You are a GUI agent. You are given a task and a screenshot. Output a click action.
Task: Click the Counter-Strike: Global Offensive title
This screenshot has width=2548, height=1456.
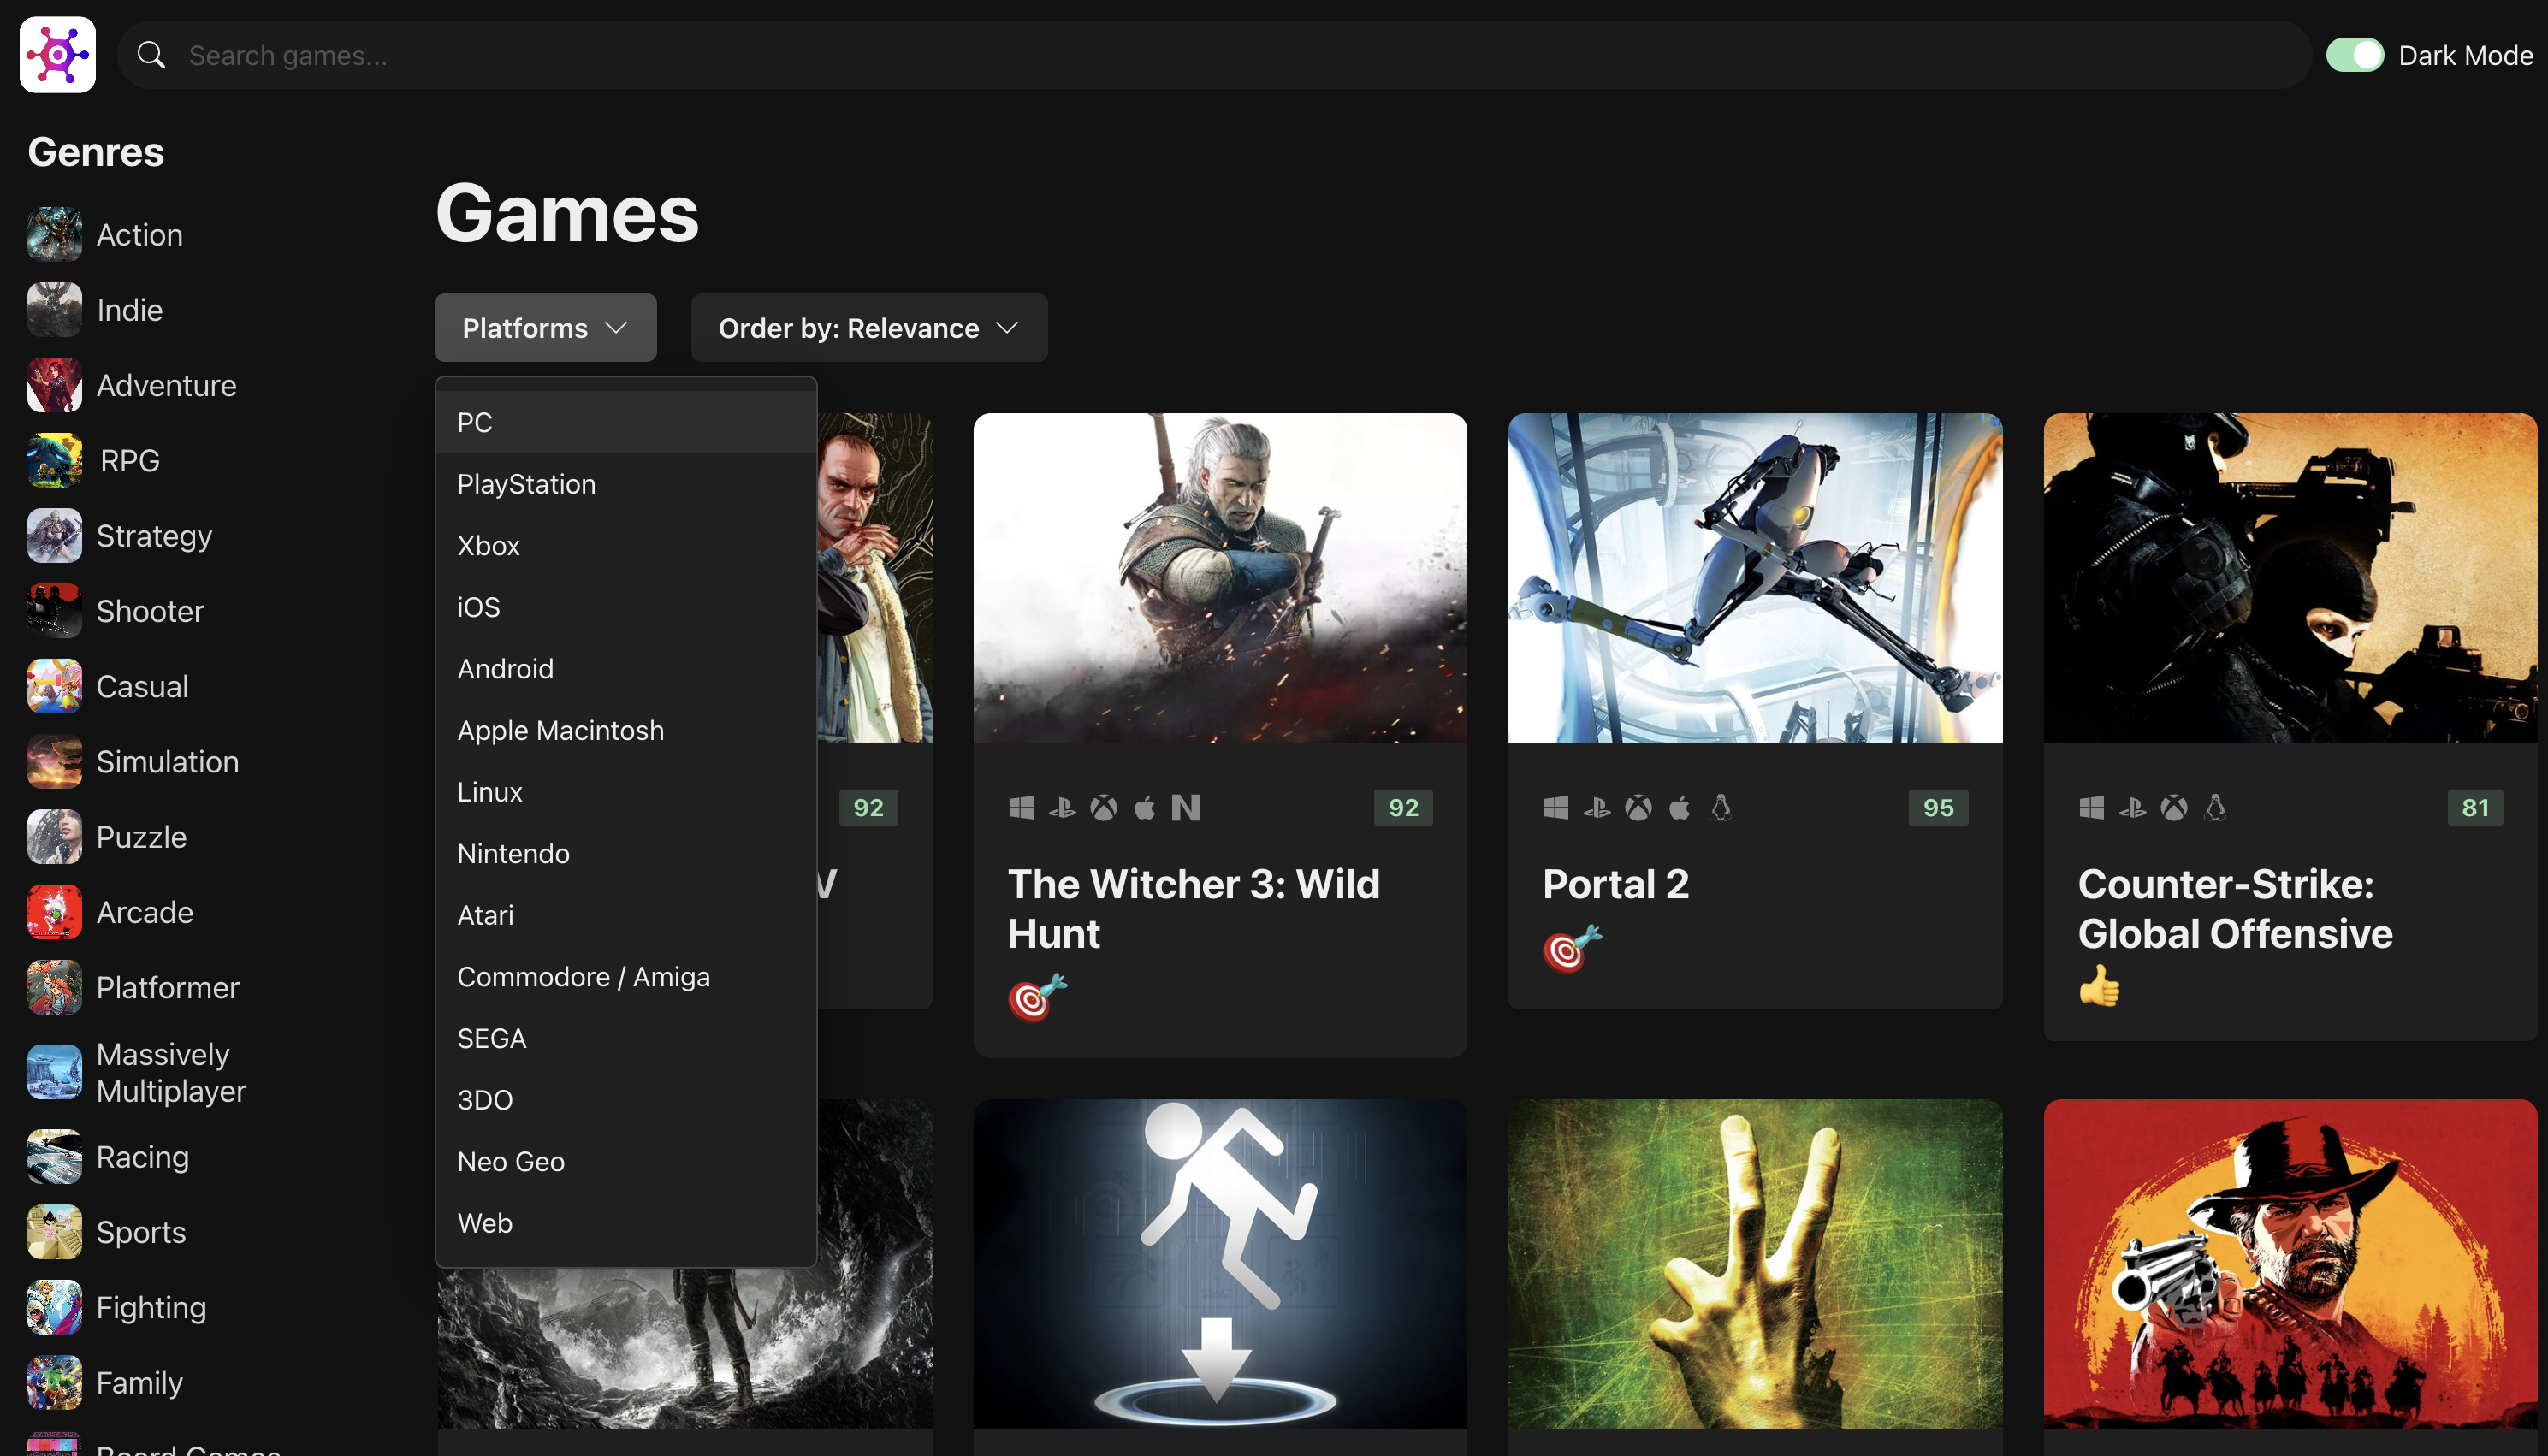(2235, 908)
